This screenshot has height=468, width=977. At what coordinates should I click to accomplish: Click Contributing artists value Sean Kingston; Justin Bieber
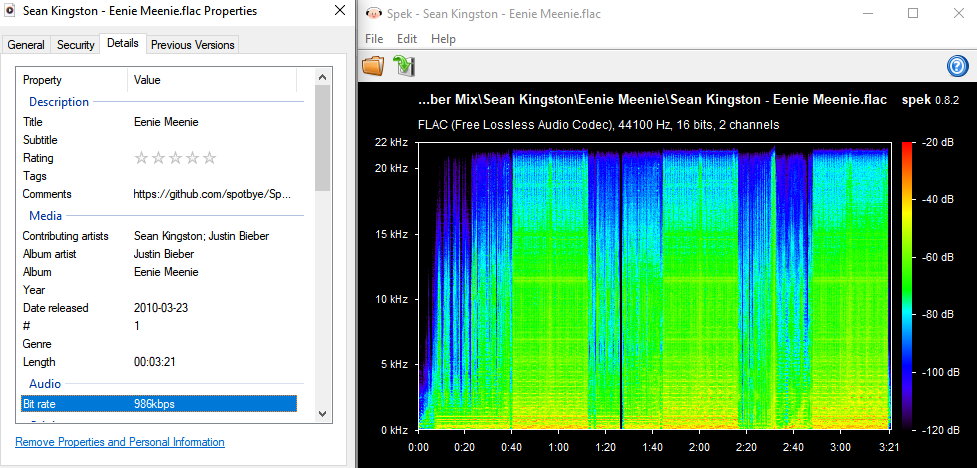tap(201, 236)
